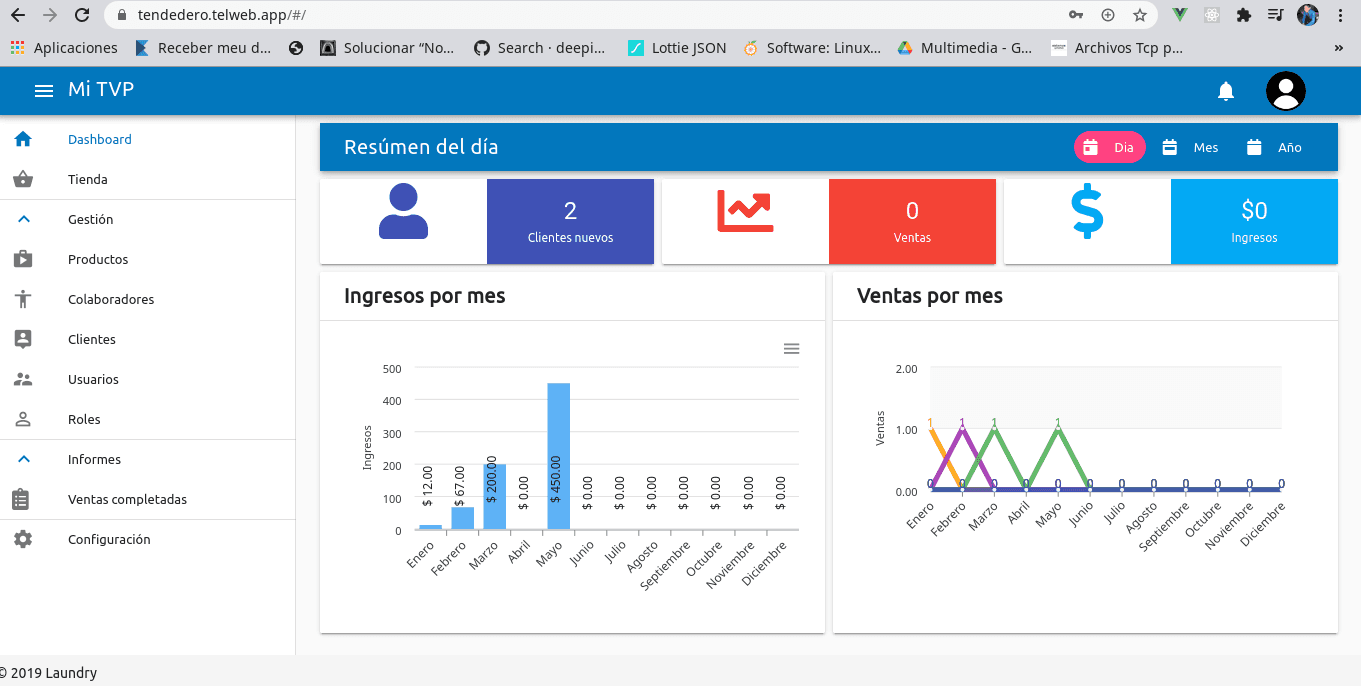Open the Ingresos por mes chart menu
1361x686 pixels.
point(791,348)
